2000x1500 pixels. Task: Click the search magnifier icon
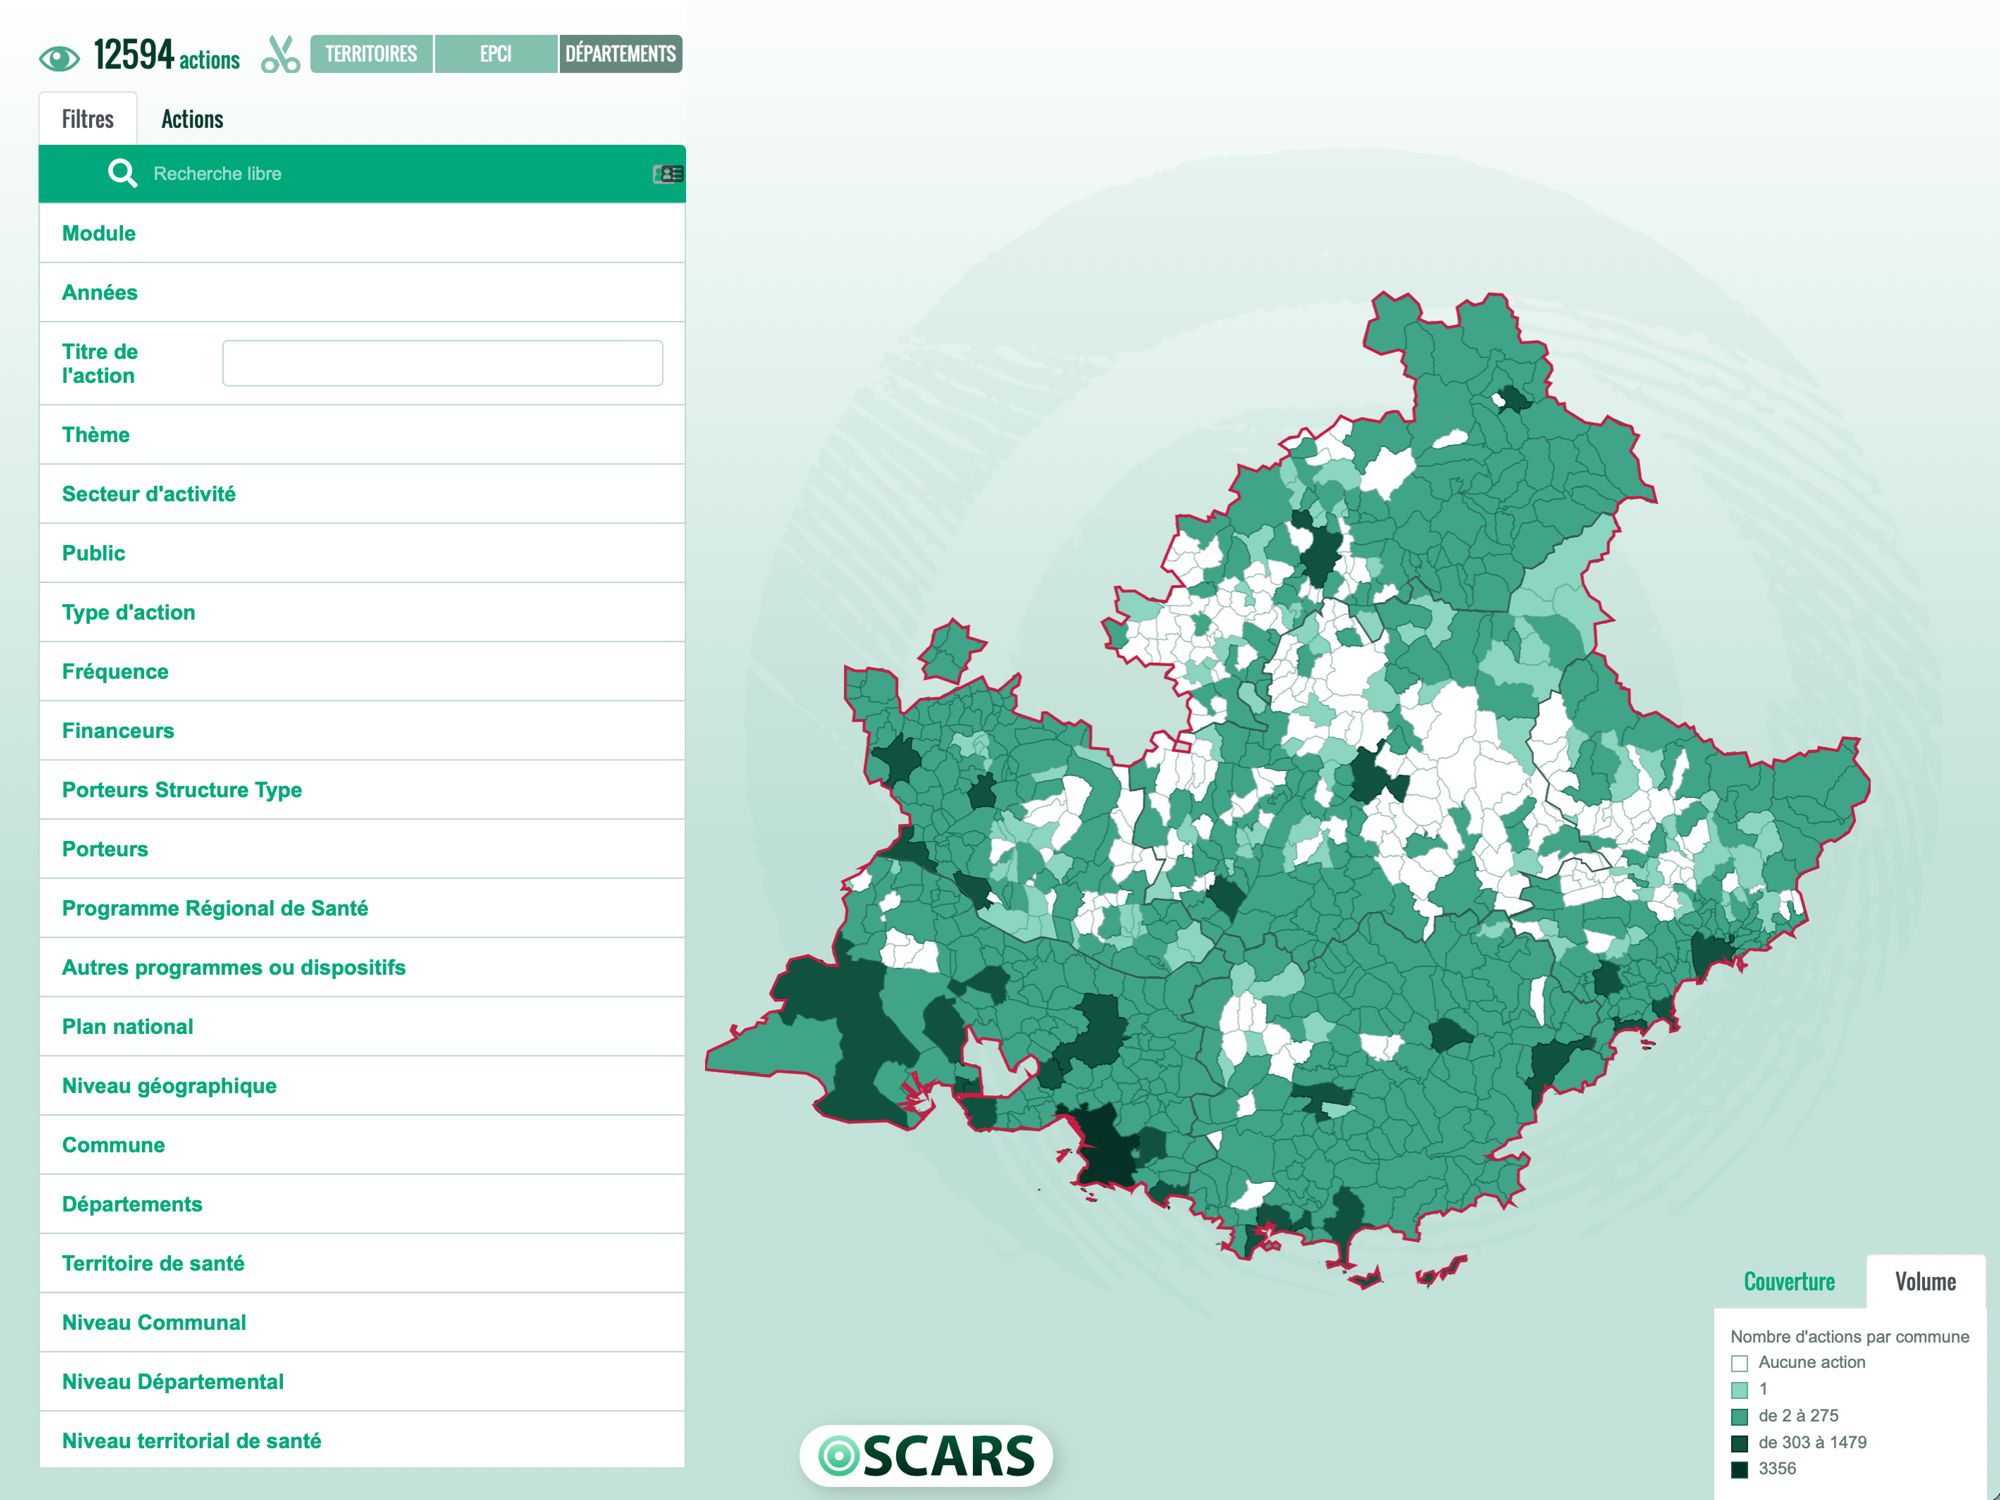click(x=122, y=173)
